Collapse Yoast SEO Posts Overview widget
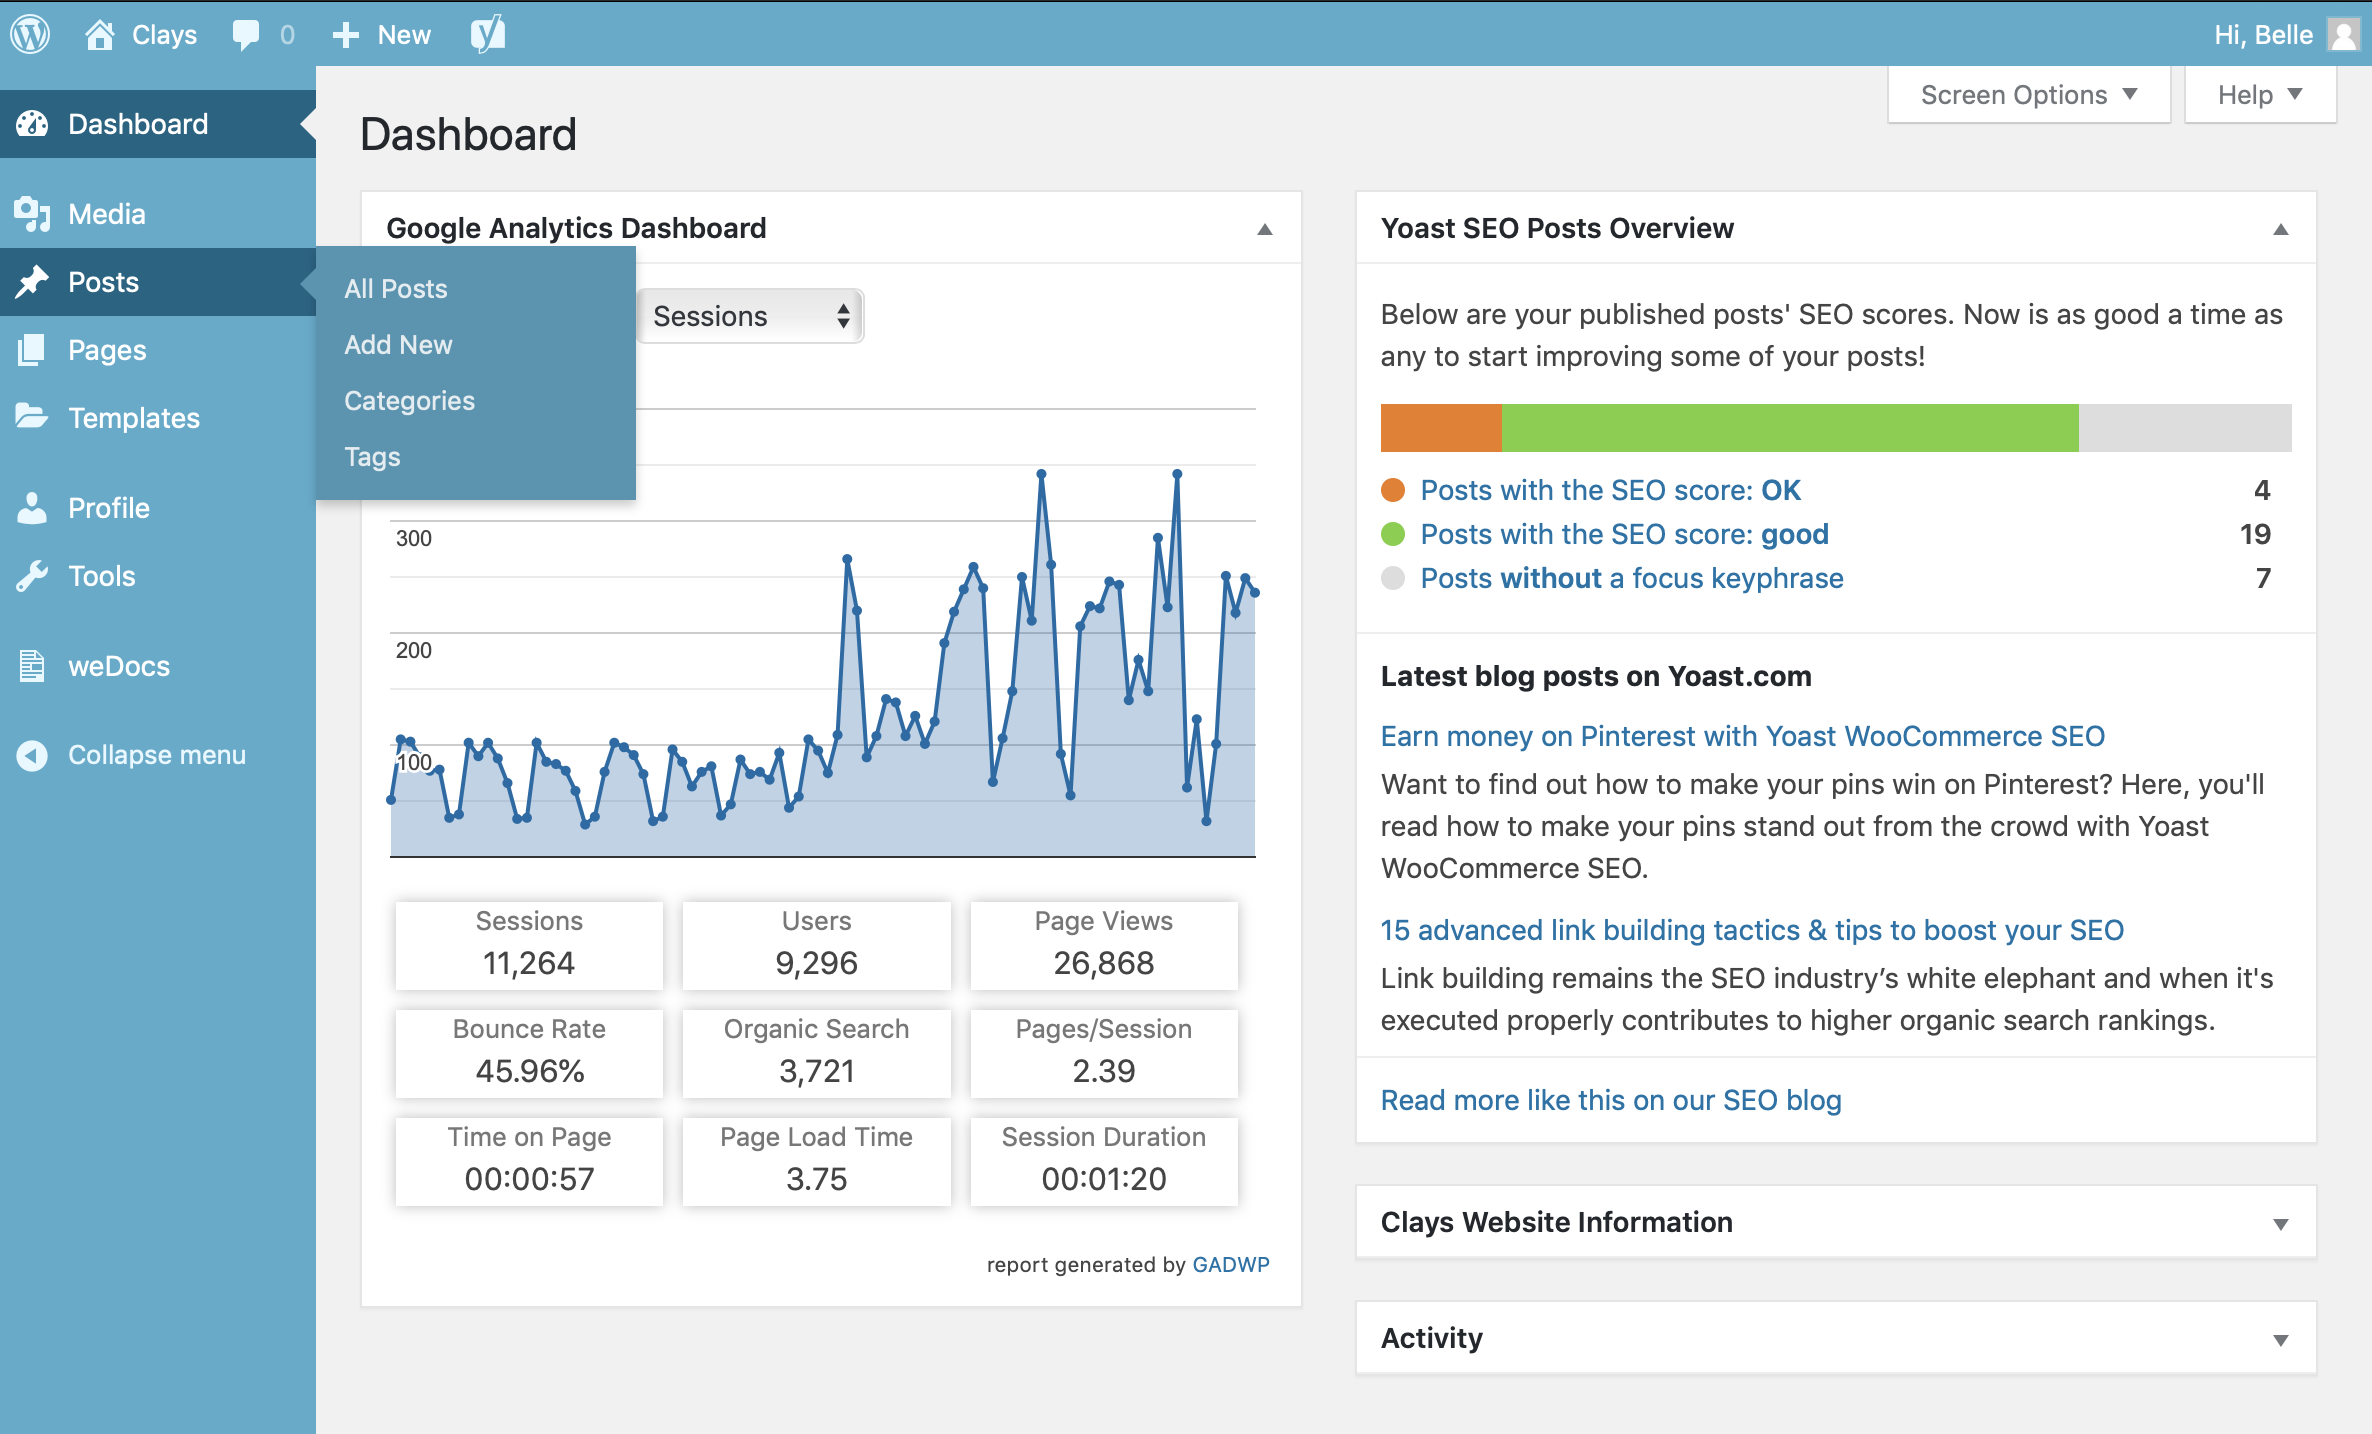Viewport: 2372px width, 1434px height. pos(2281,229)
